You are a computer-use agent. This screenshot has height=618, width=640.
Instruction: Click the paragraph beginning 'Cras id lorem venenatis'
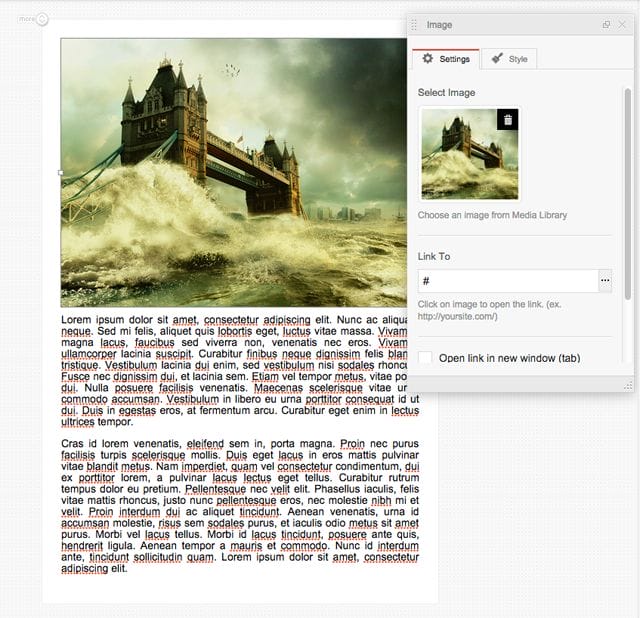point(240,506)
